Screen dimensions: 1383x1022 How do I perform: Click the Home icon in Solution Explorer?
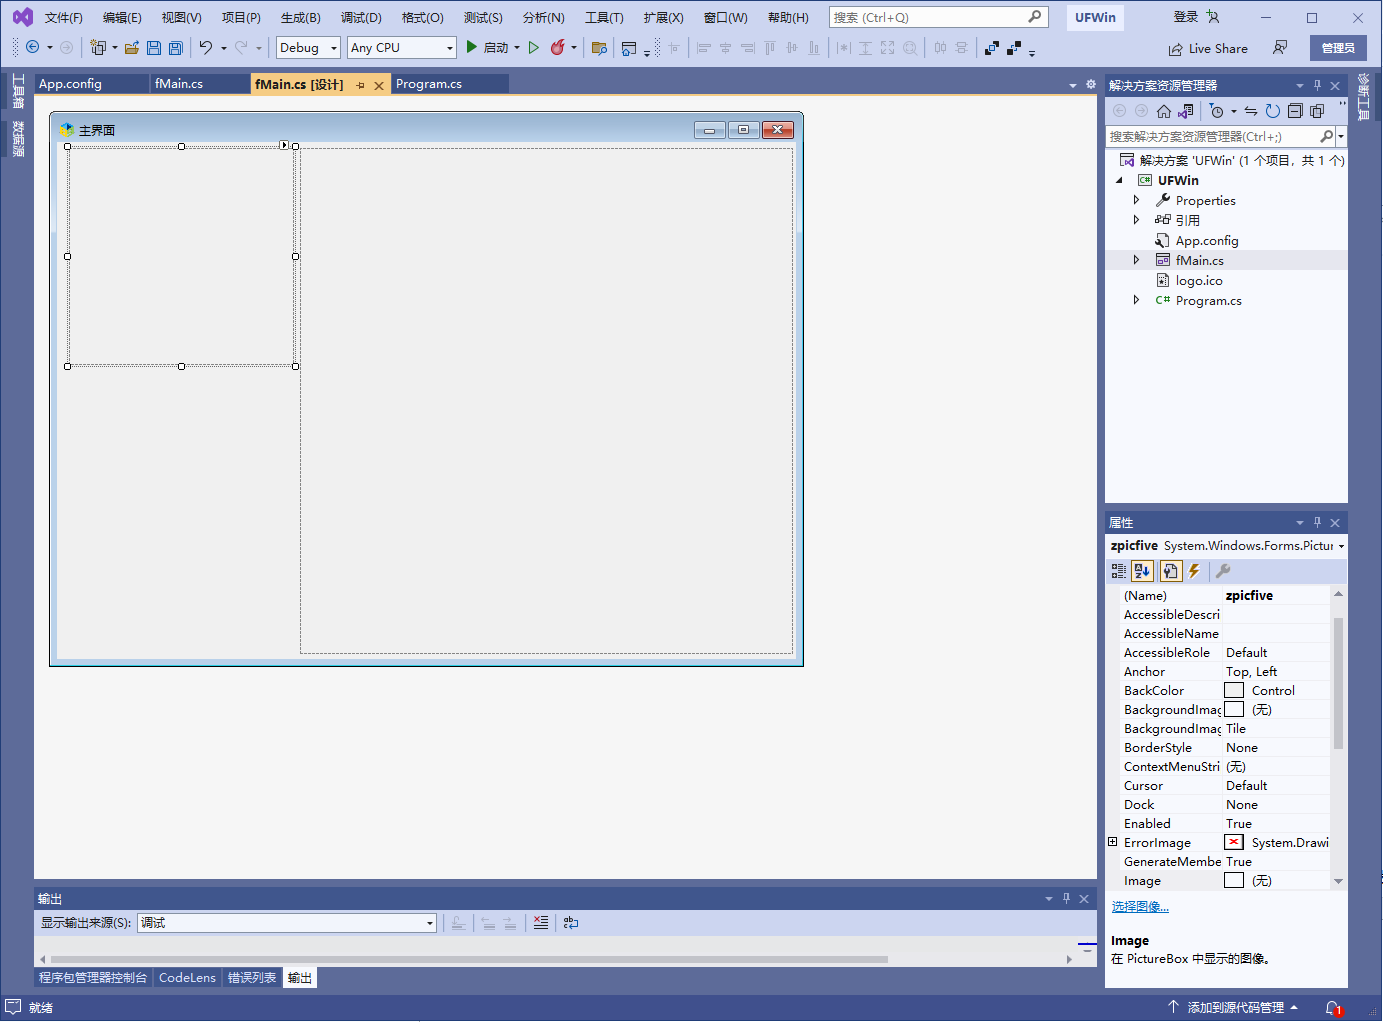click(x=1163, y=111)
